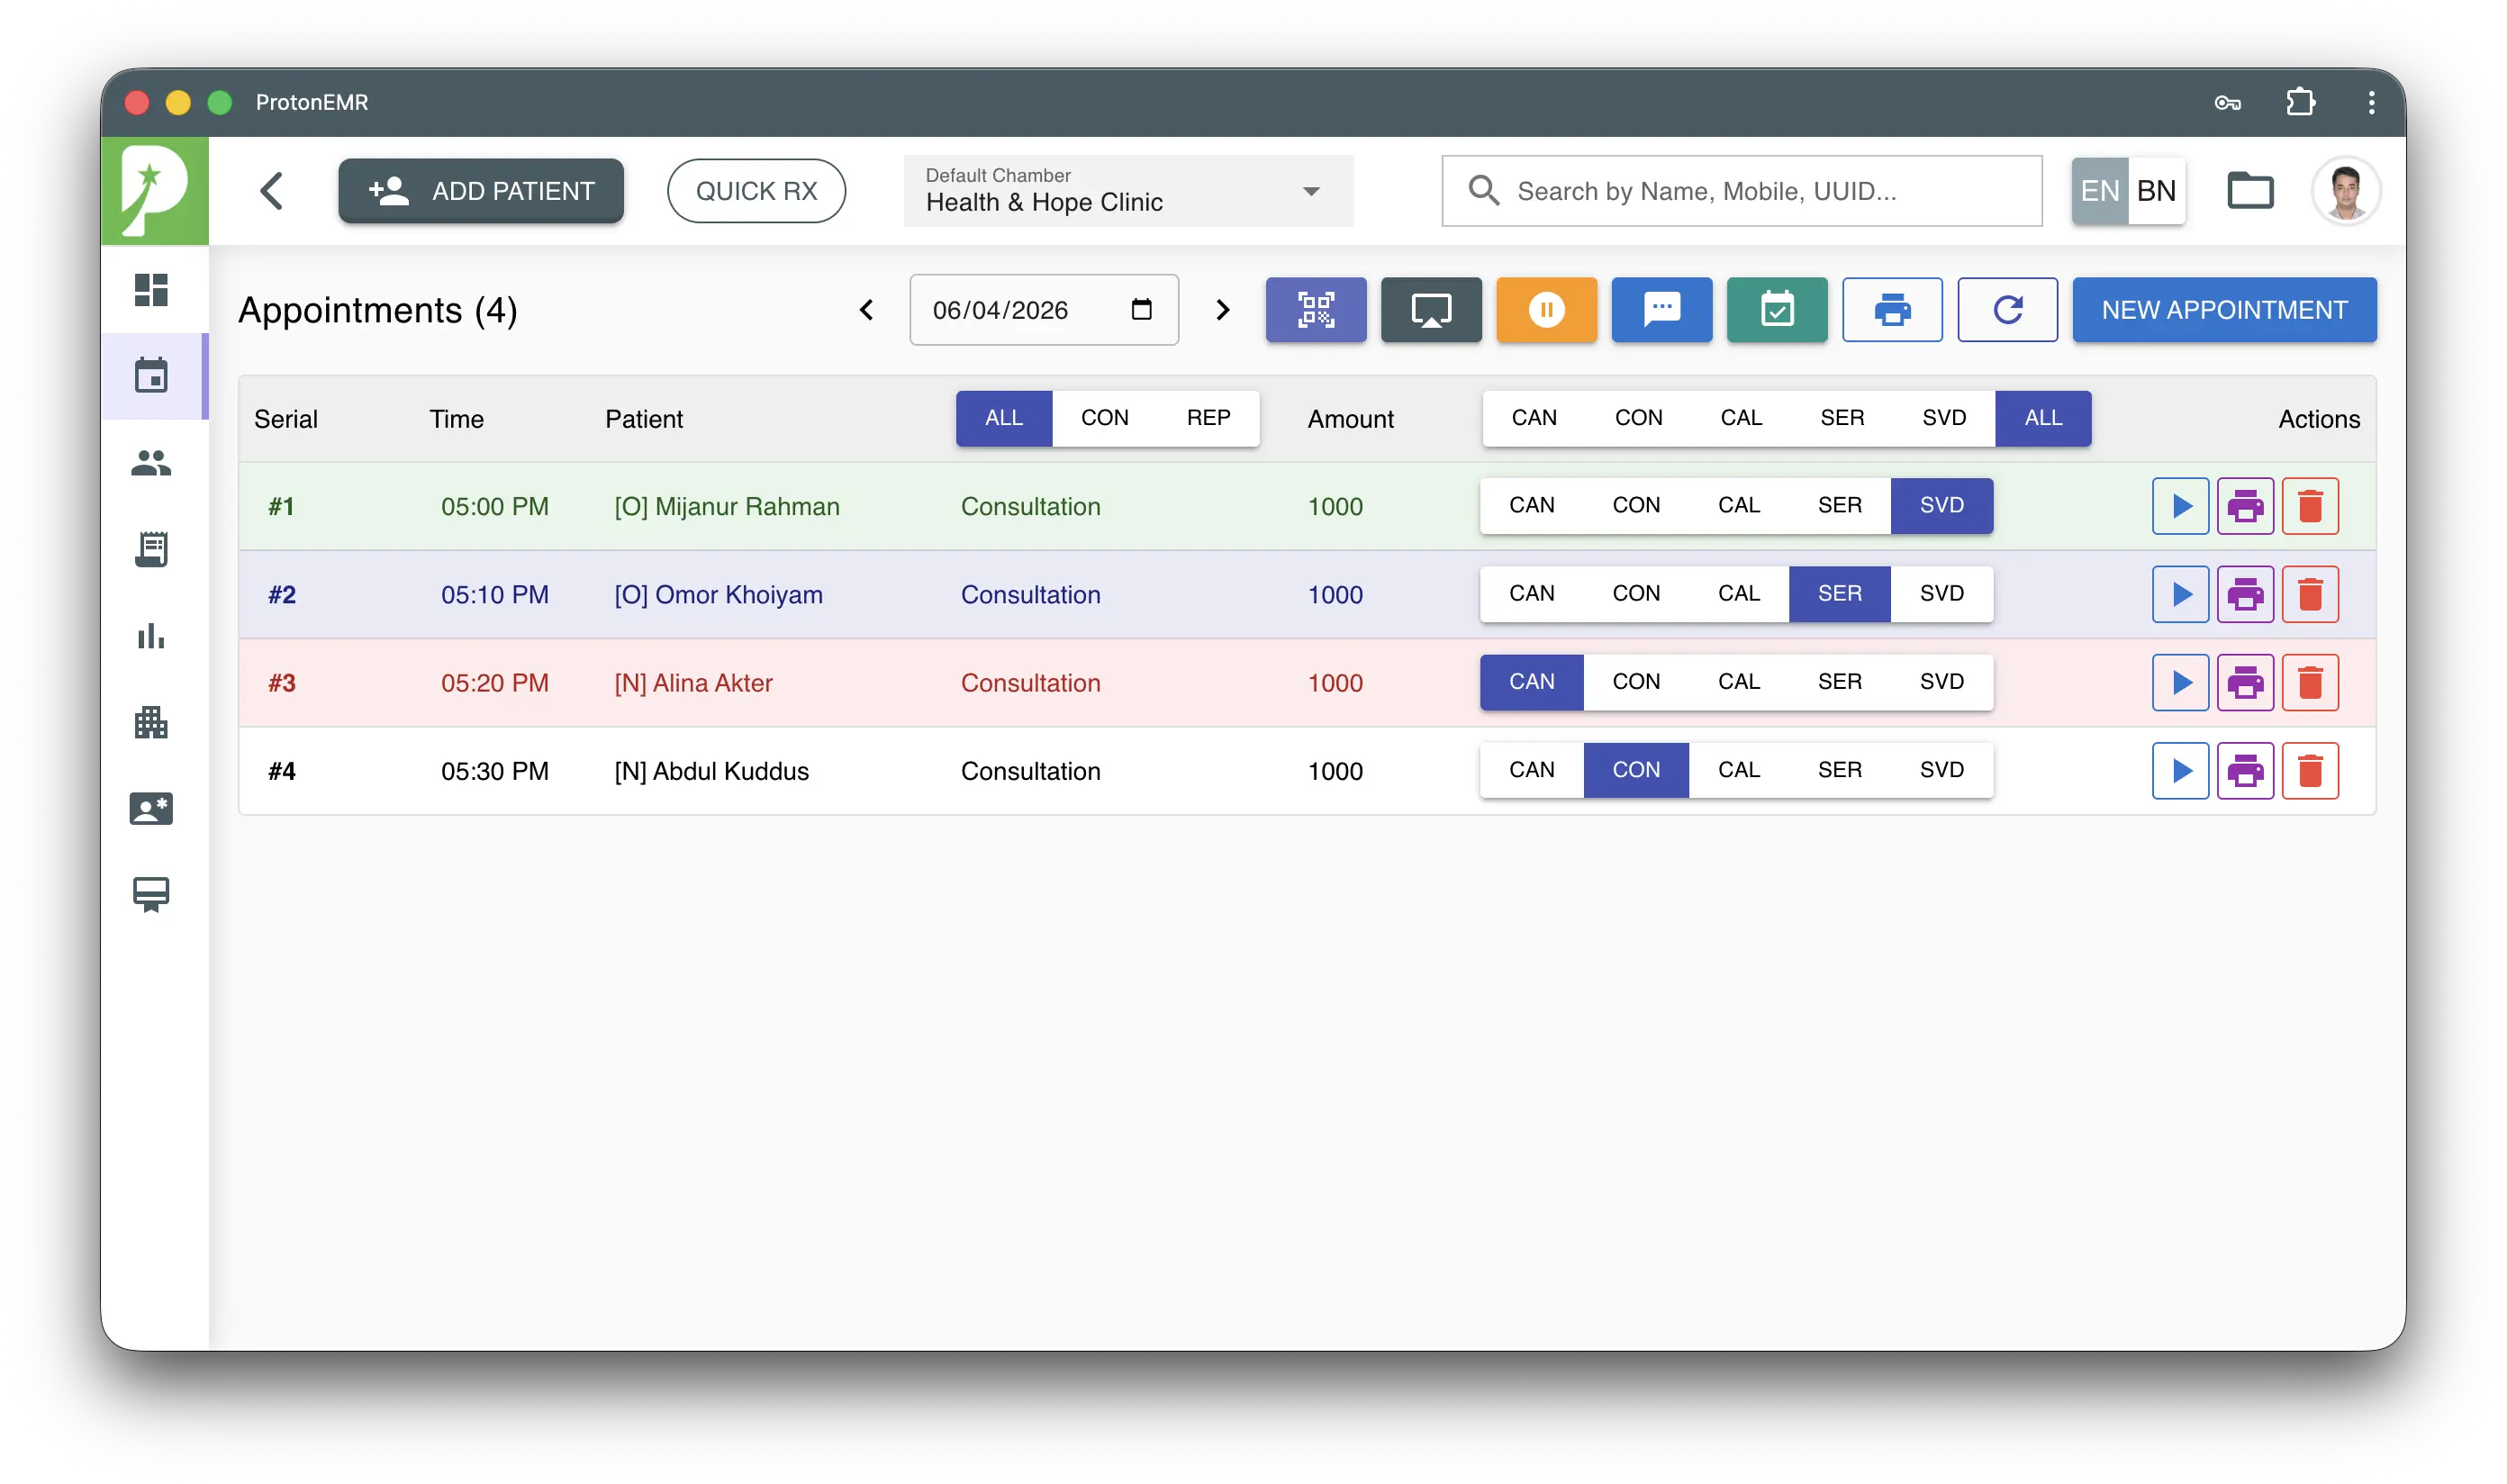Screen dimensions: 2507x1484
Task: Open the QR code scanner button
Action: click(x=1316, y=310)
